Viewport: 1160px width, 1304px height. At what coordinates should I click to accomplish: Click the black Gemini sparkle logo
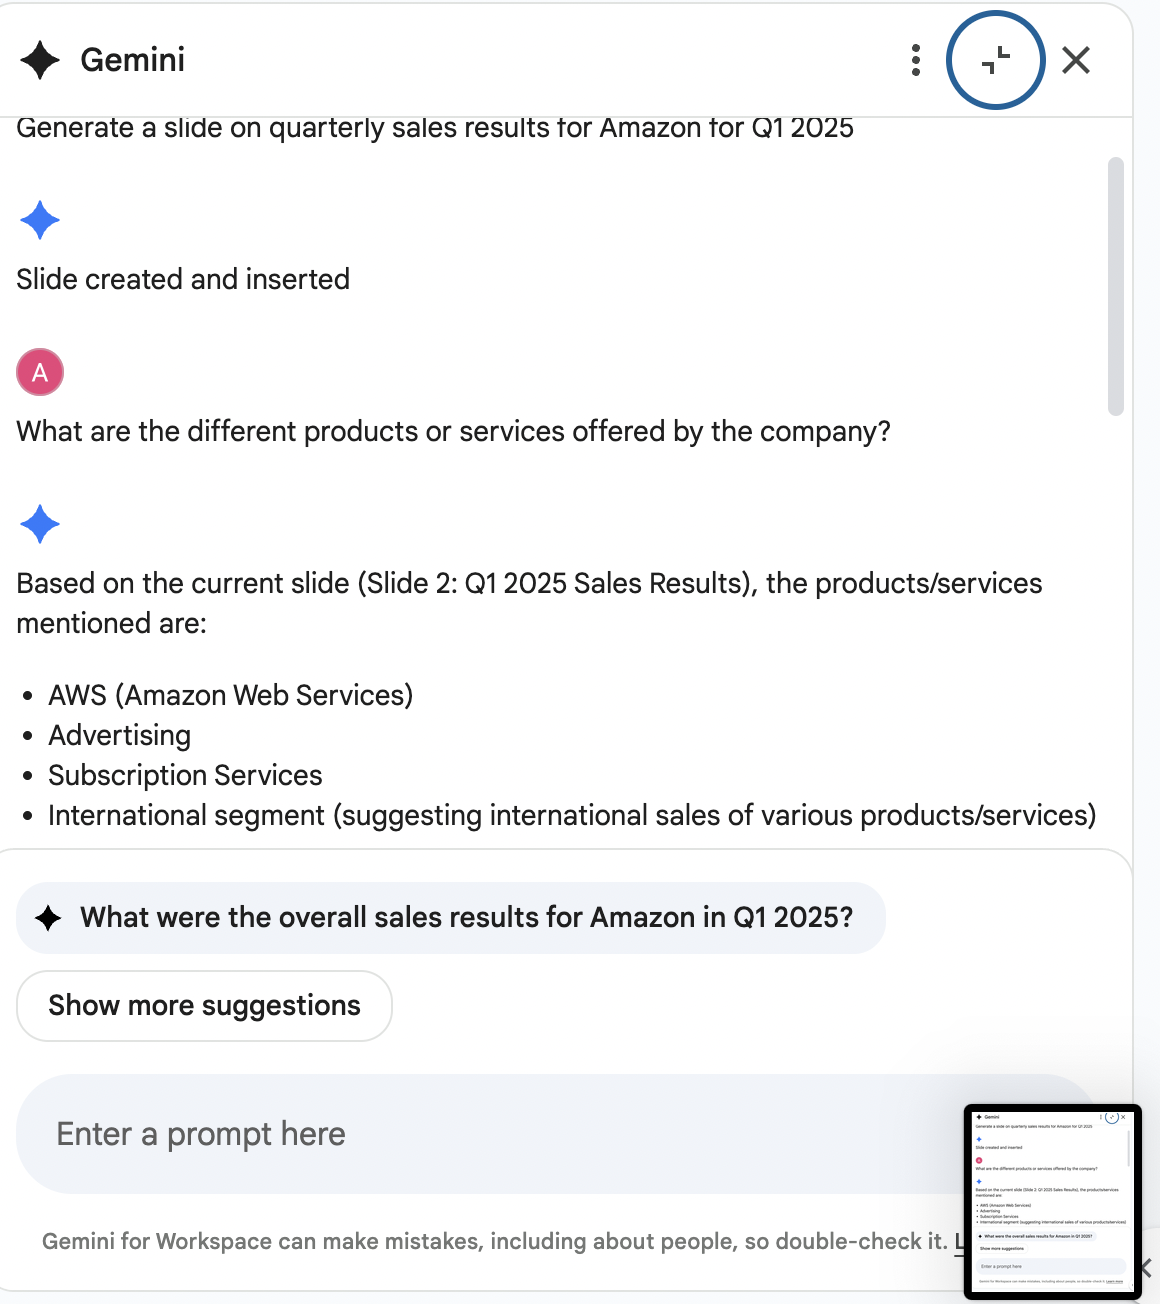pos(40,60)
